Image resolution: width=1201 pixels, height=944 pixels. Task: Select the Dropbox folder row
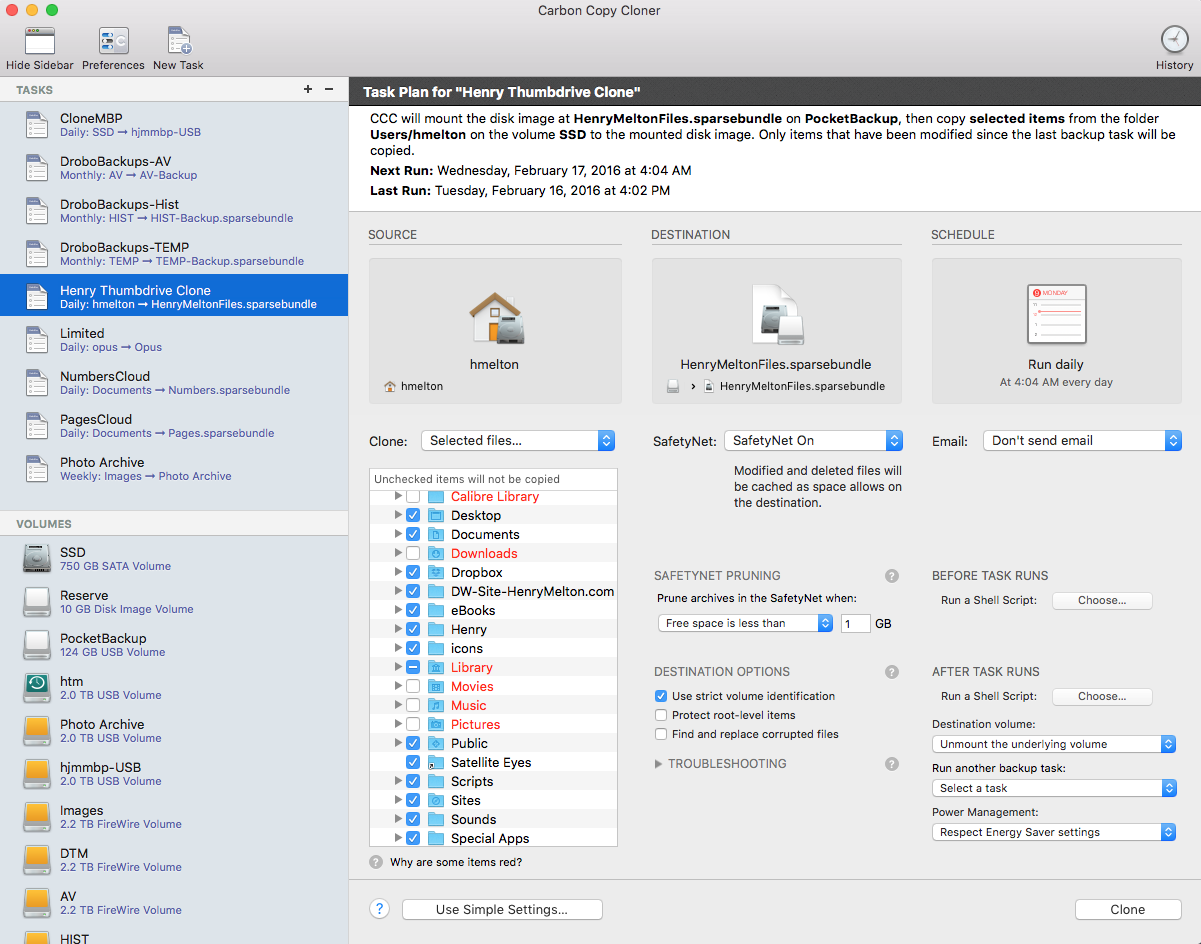point(493,572)
